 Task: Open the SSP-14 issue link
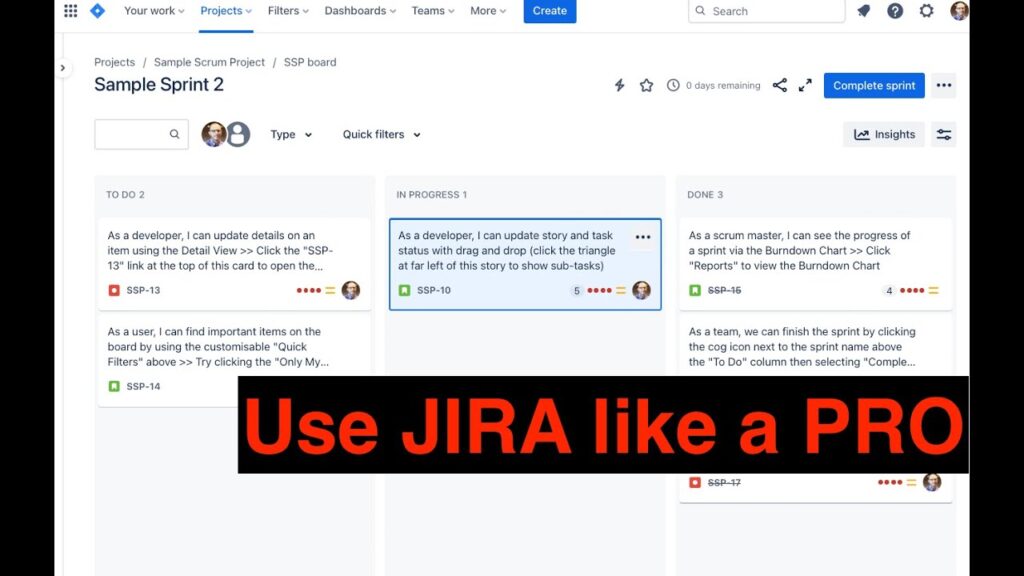pyautogui.click(x=143, y=386)
